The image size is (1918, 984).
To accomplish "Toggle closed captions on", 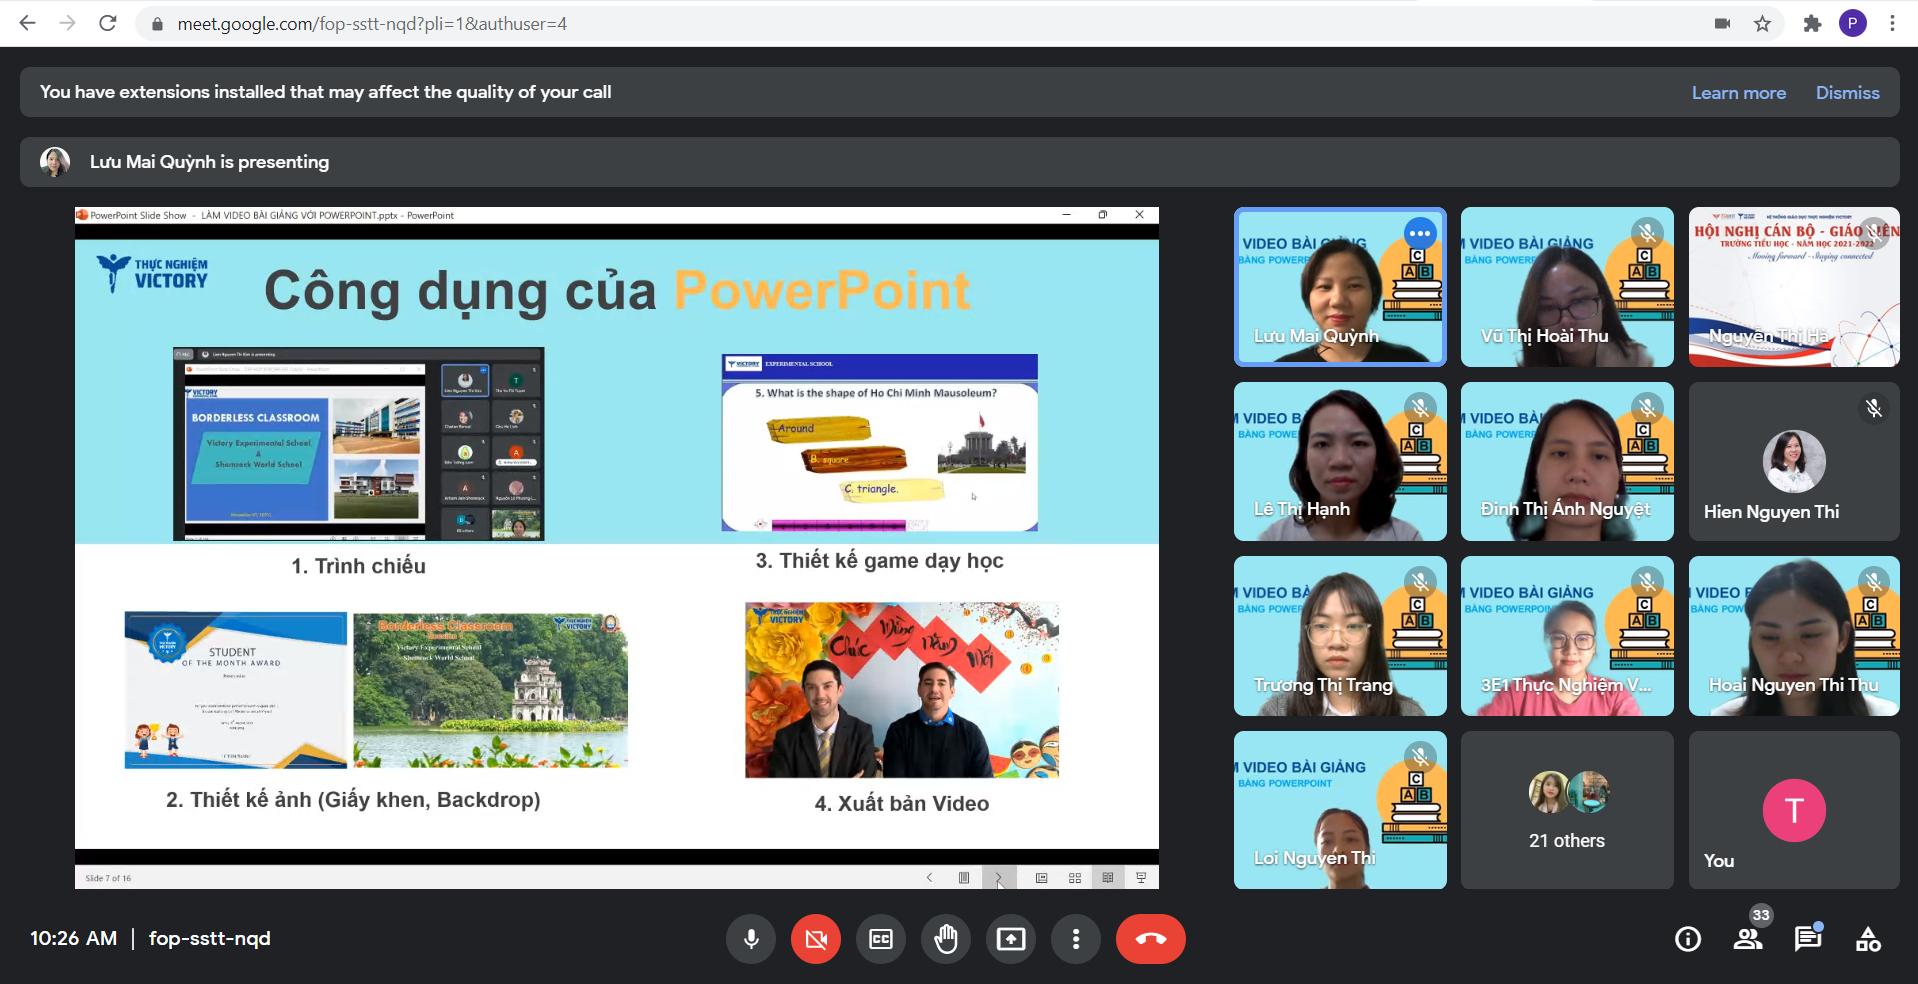I will point(881,939).
